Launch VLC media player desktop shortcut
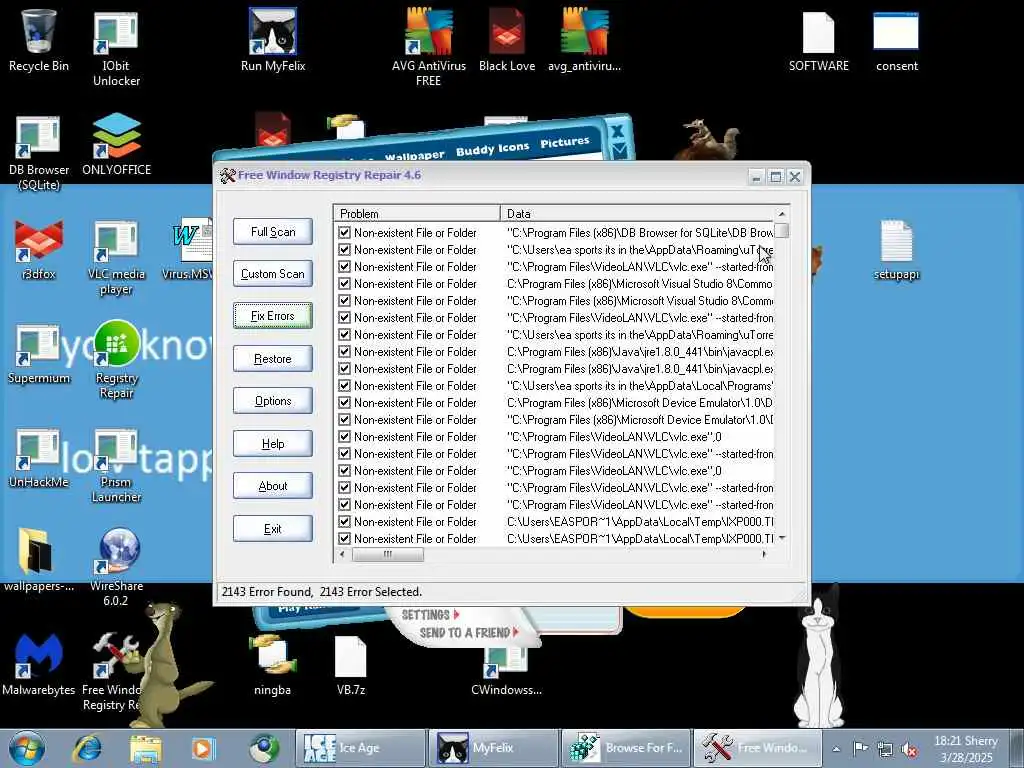1024x768 pixels. pyautogui.click(x=116, y=258)
